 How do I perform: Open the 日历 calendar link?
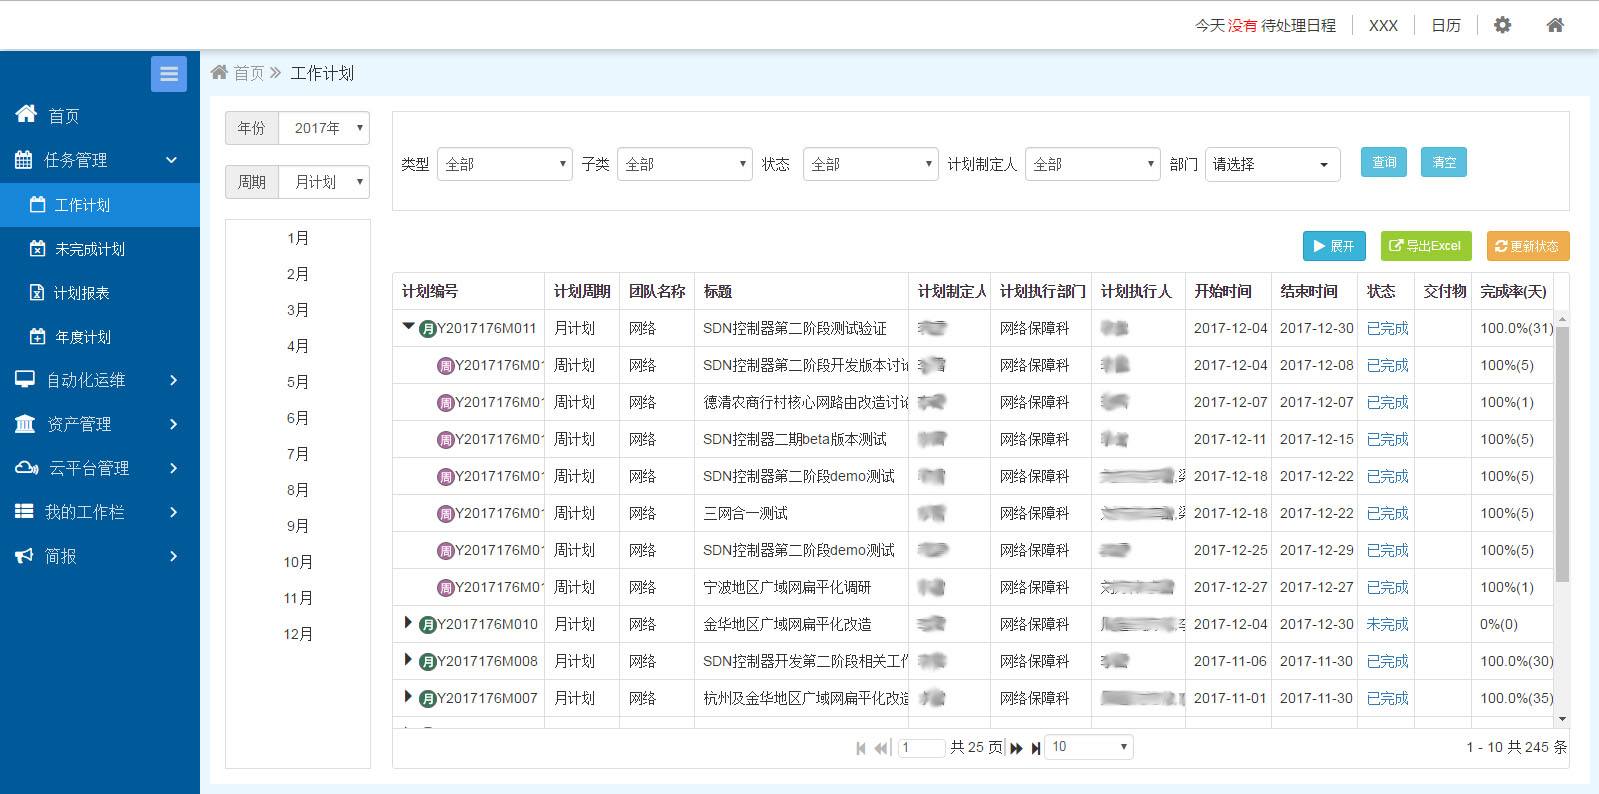coord(1446,25)
